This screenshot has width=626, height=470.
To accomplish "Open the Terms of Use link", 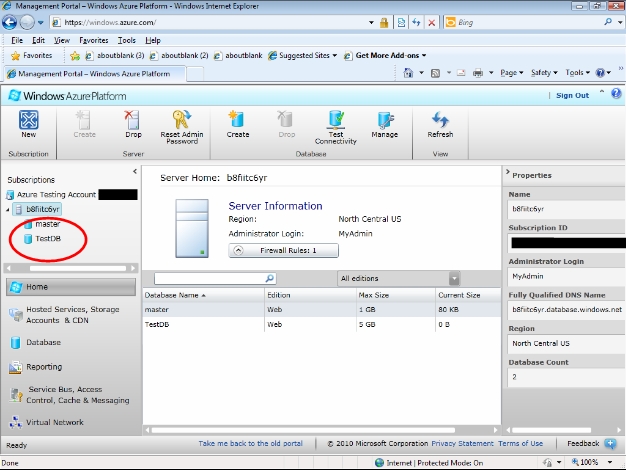I will click(520, 443).
